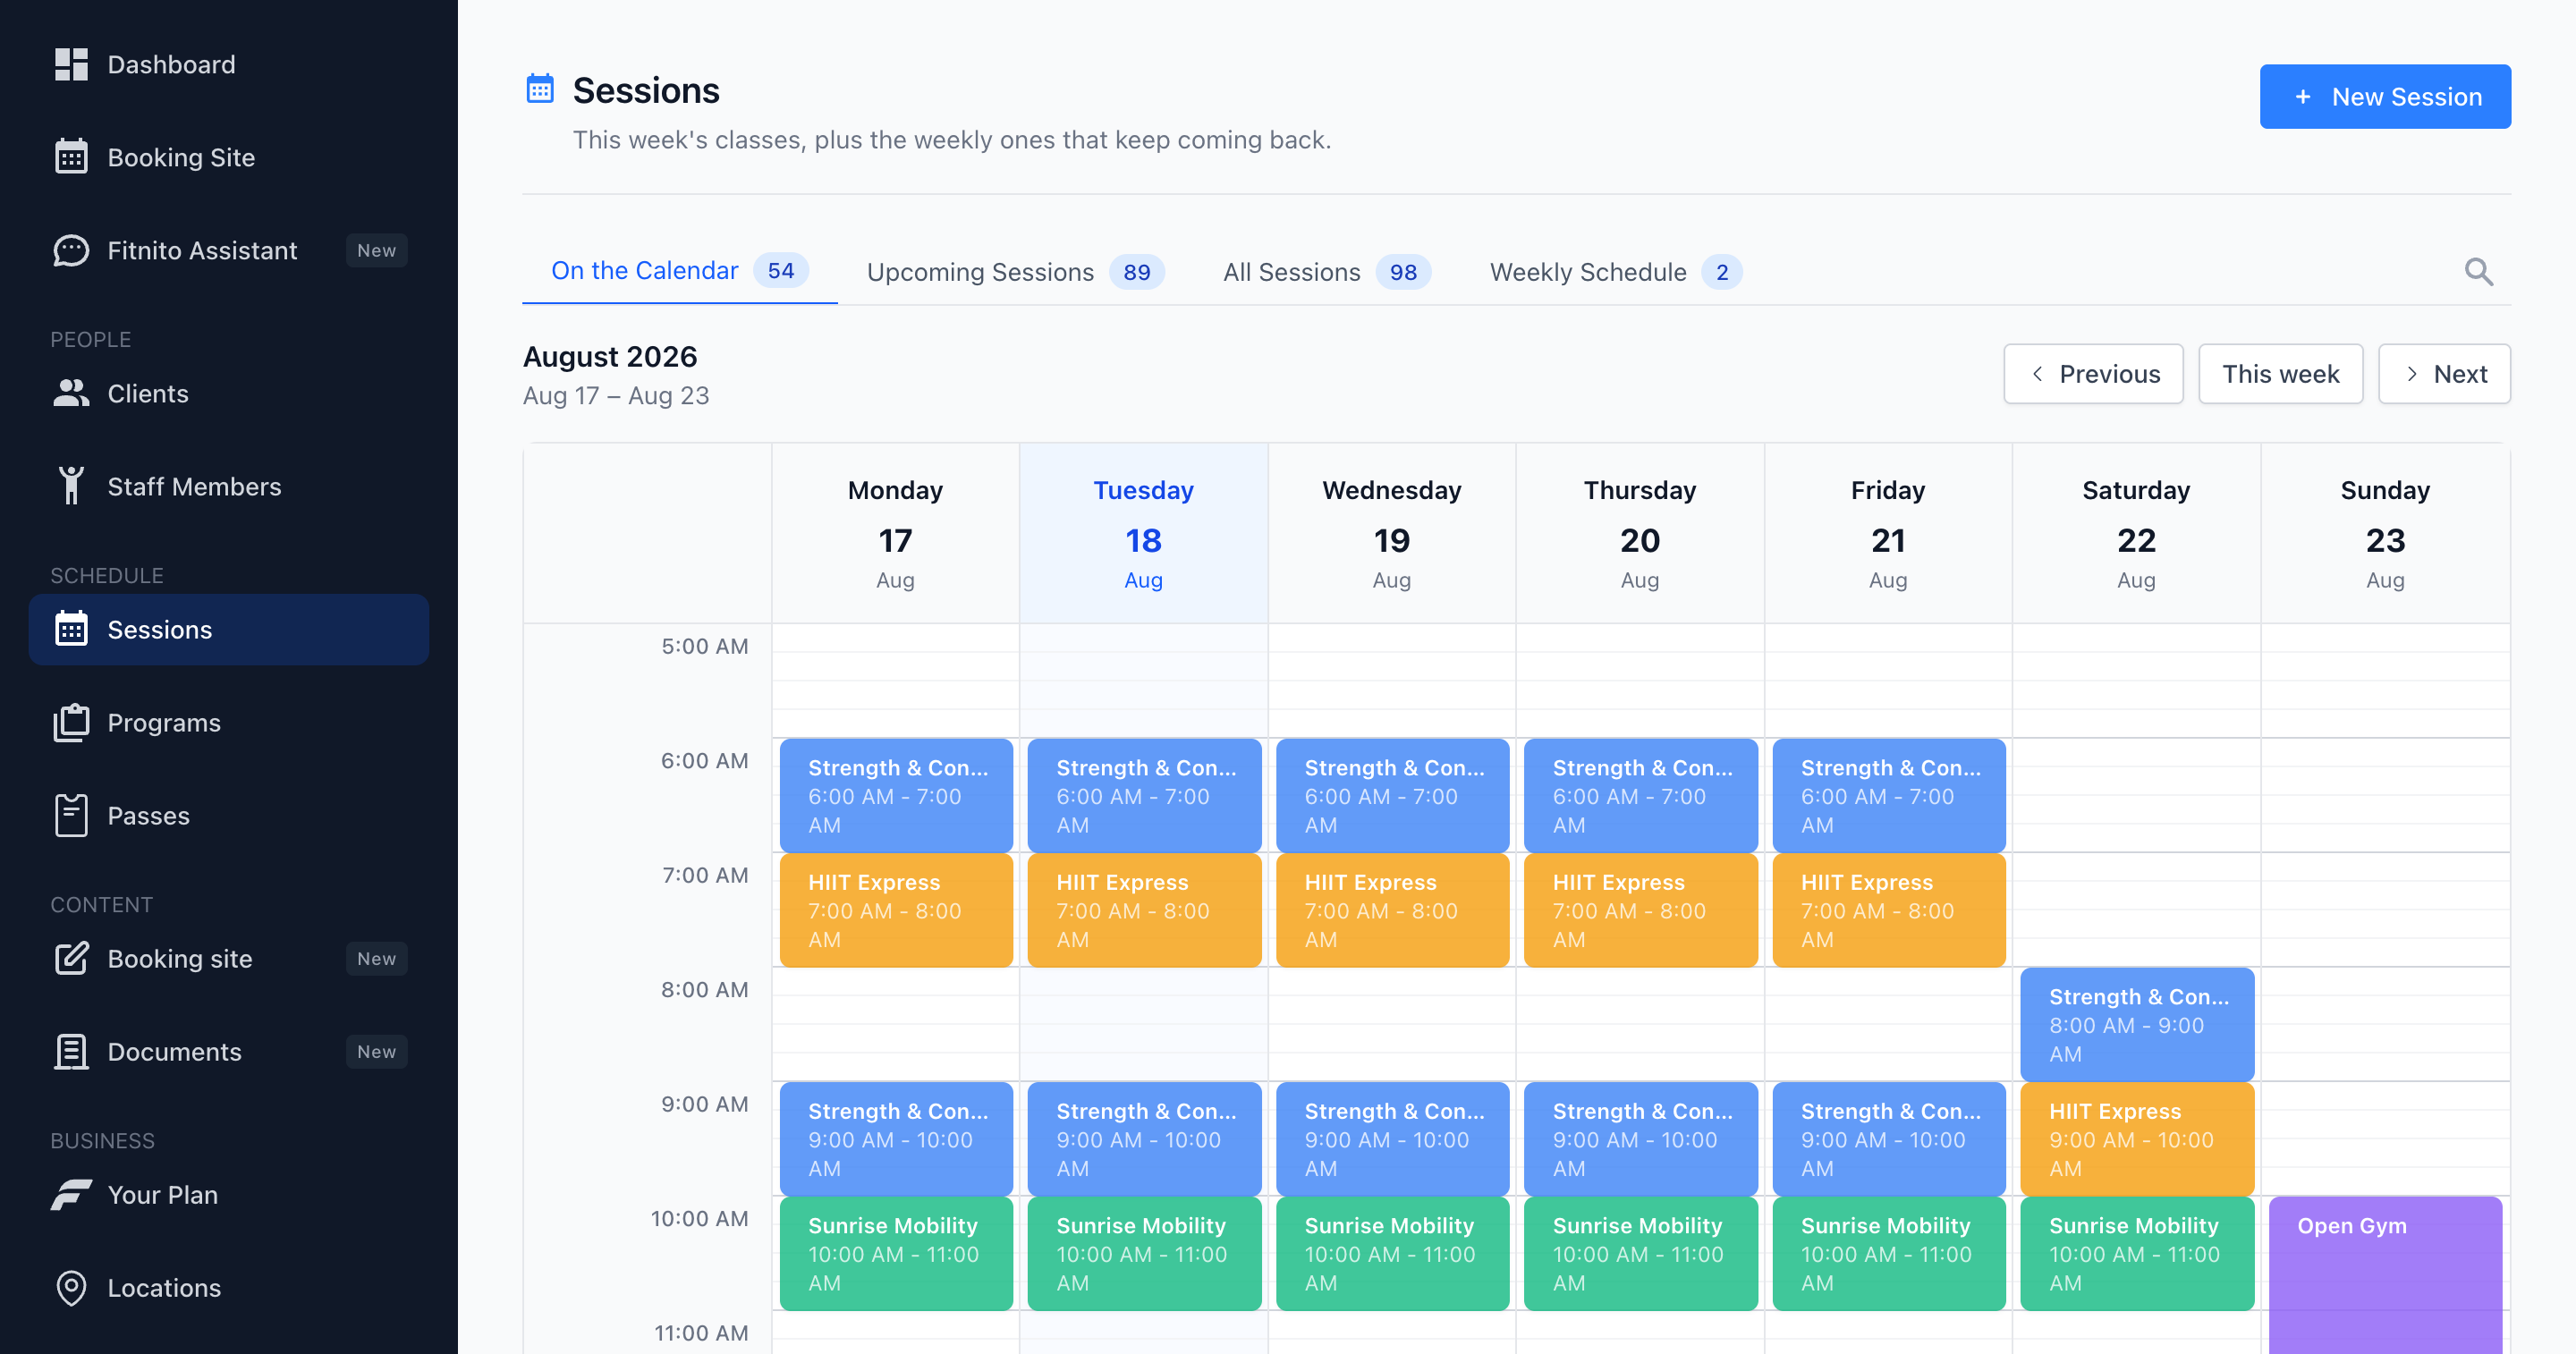Click the Clients people icon
2576x1354 pixels.
(71, 393)
